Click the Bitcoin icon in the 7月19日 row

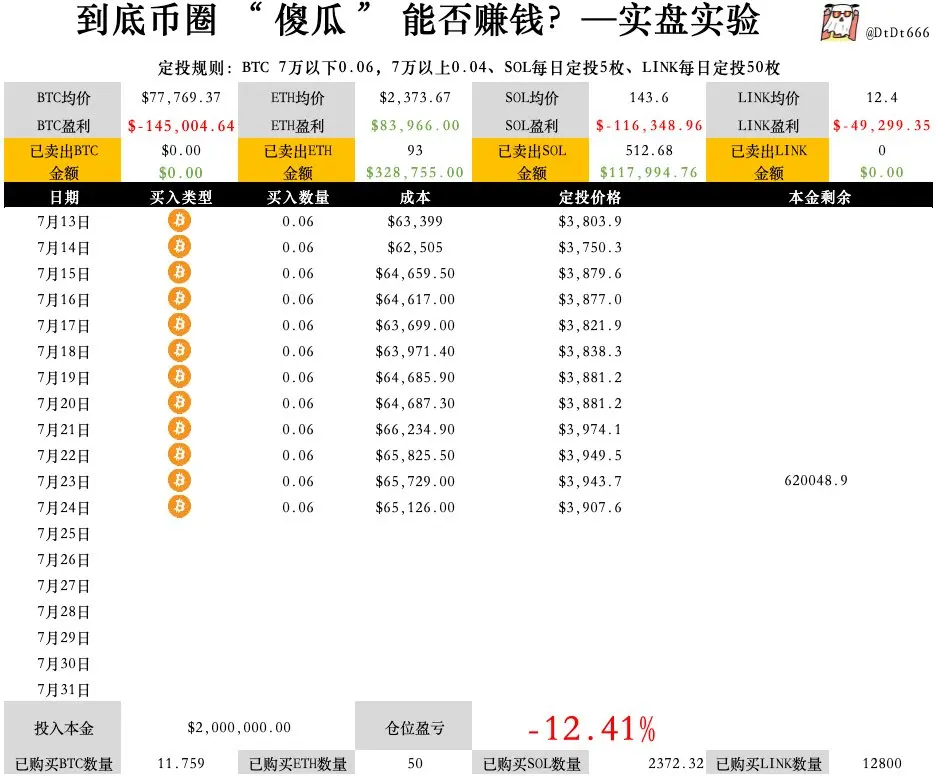coord(179,377)
